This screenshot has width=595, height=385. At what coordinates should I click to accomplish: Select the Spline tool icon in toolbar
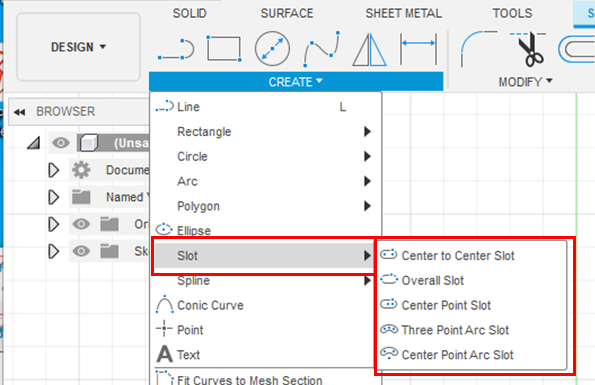click(x=321, y=49)
